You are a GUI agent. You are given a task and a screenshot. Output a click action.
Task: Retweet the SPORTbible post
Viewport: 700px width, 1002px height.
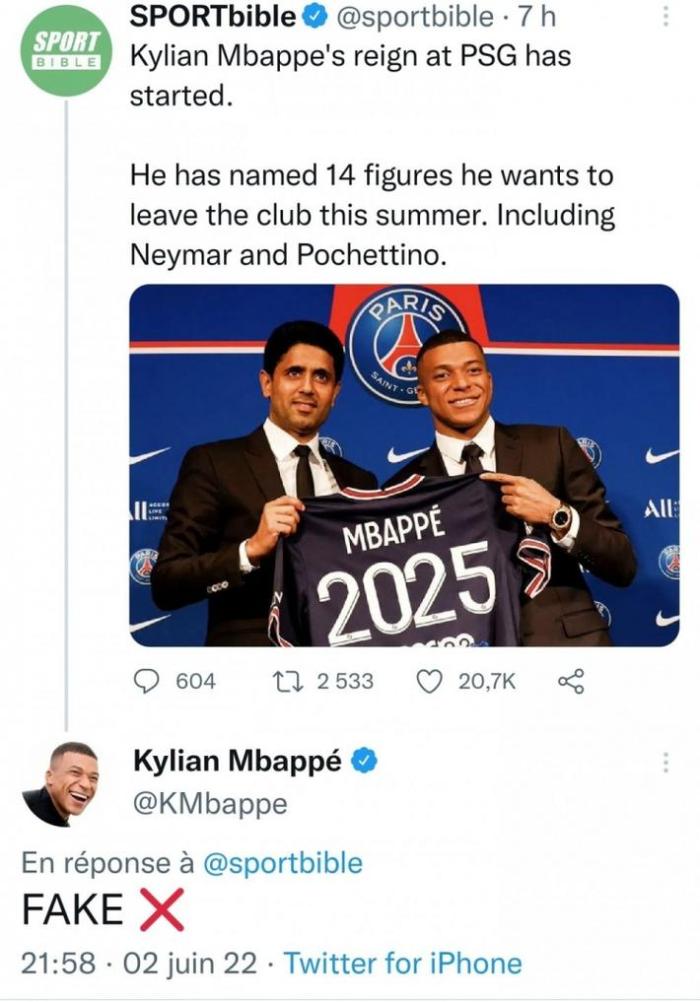pyautogui.click(x=286, y=681)
